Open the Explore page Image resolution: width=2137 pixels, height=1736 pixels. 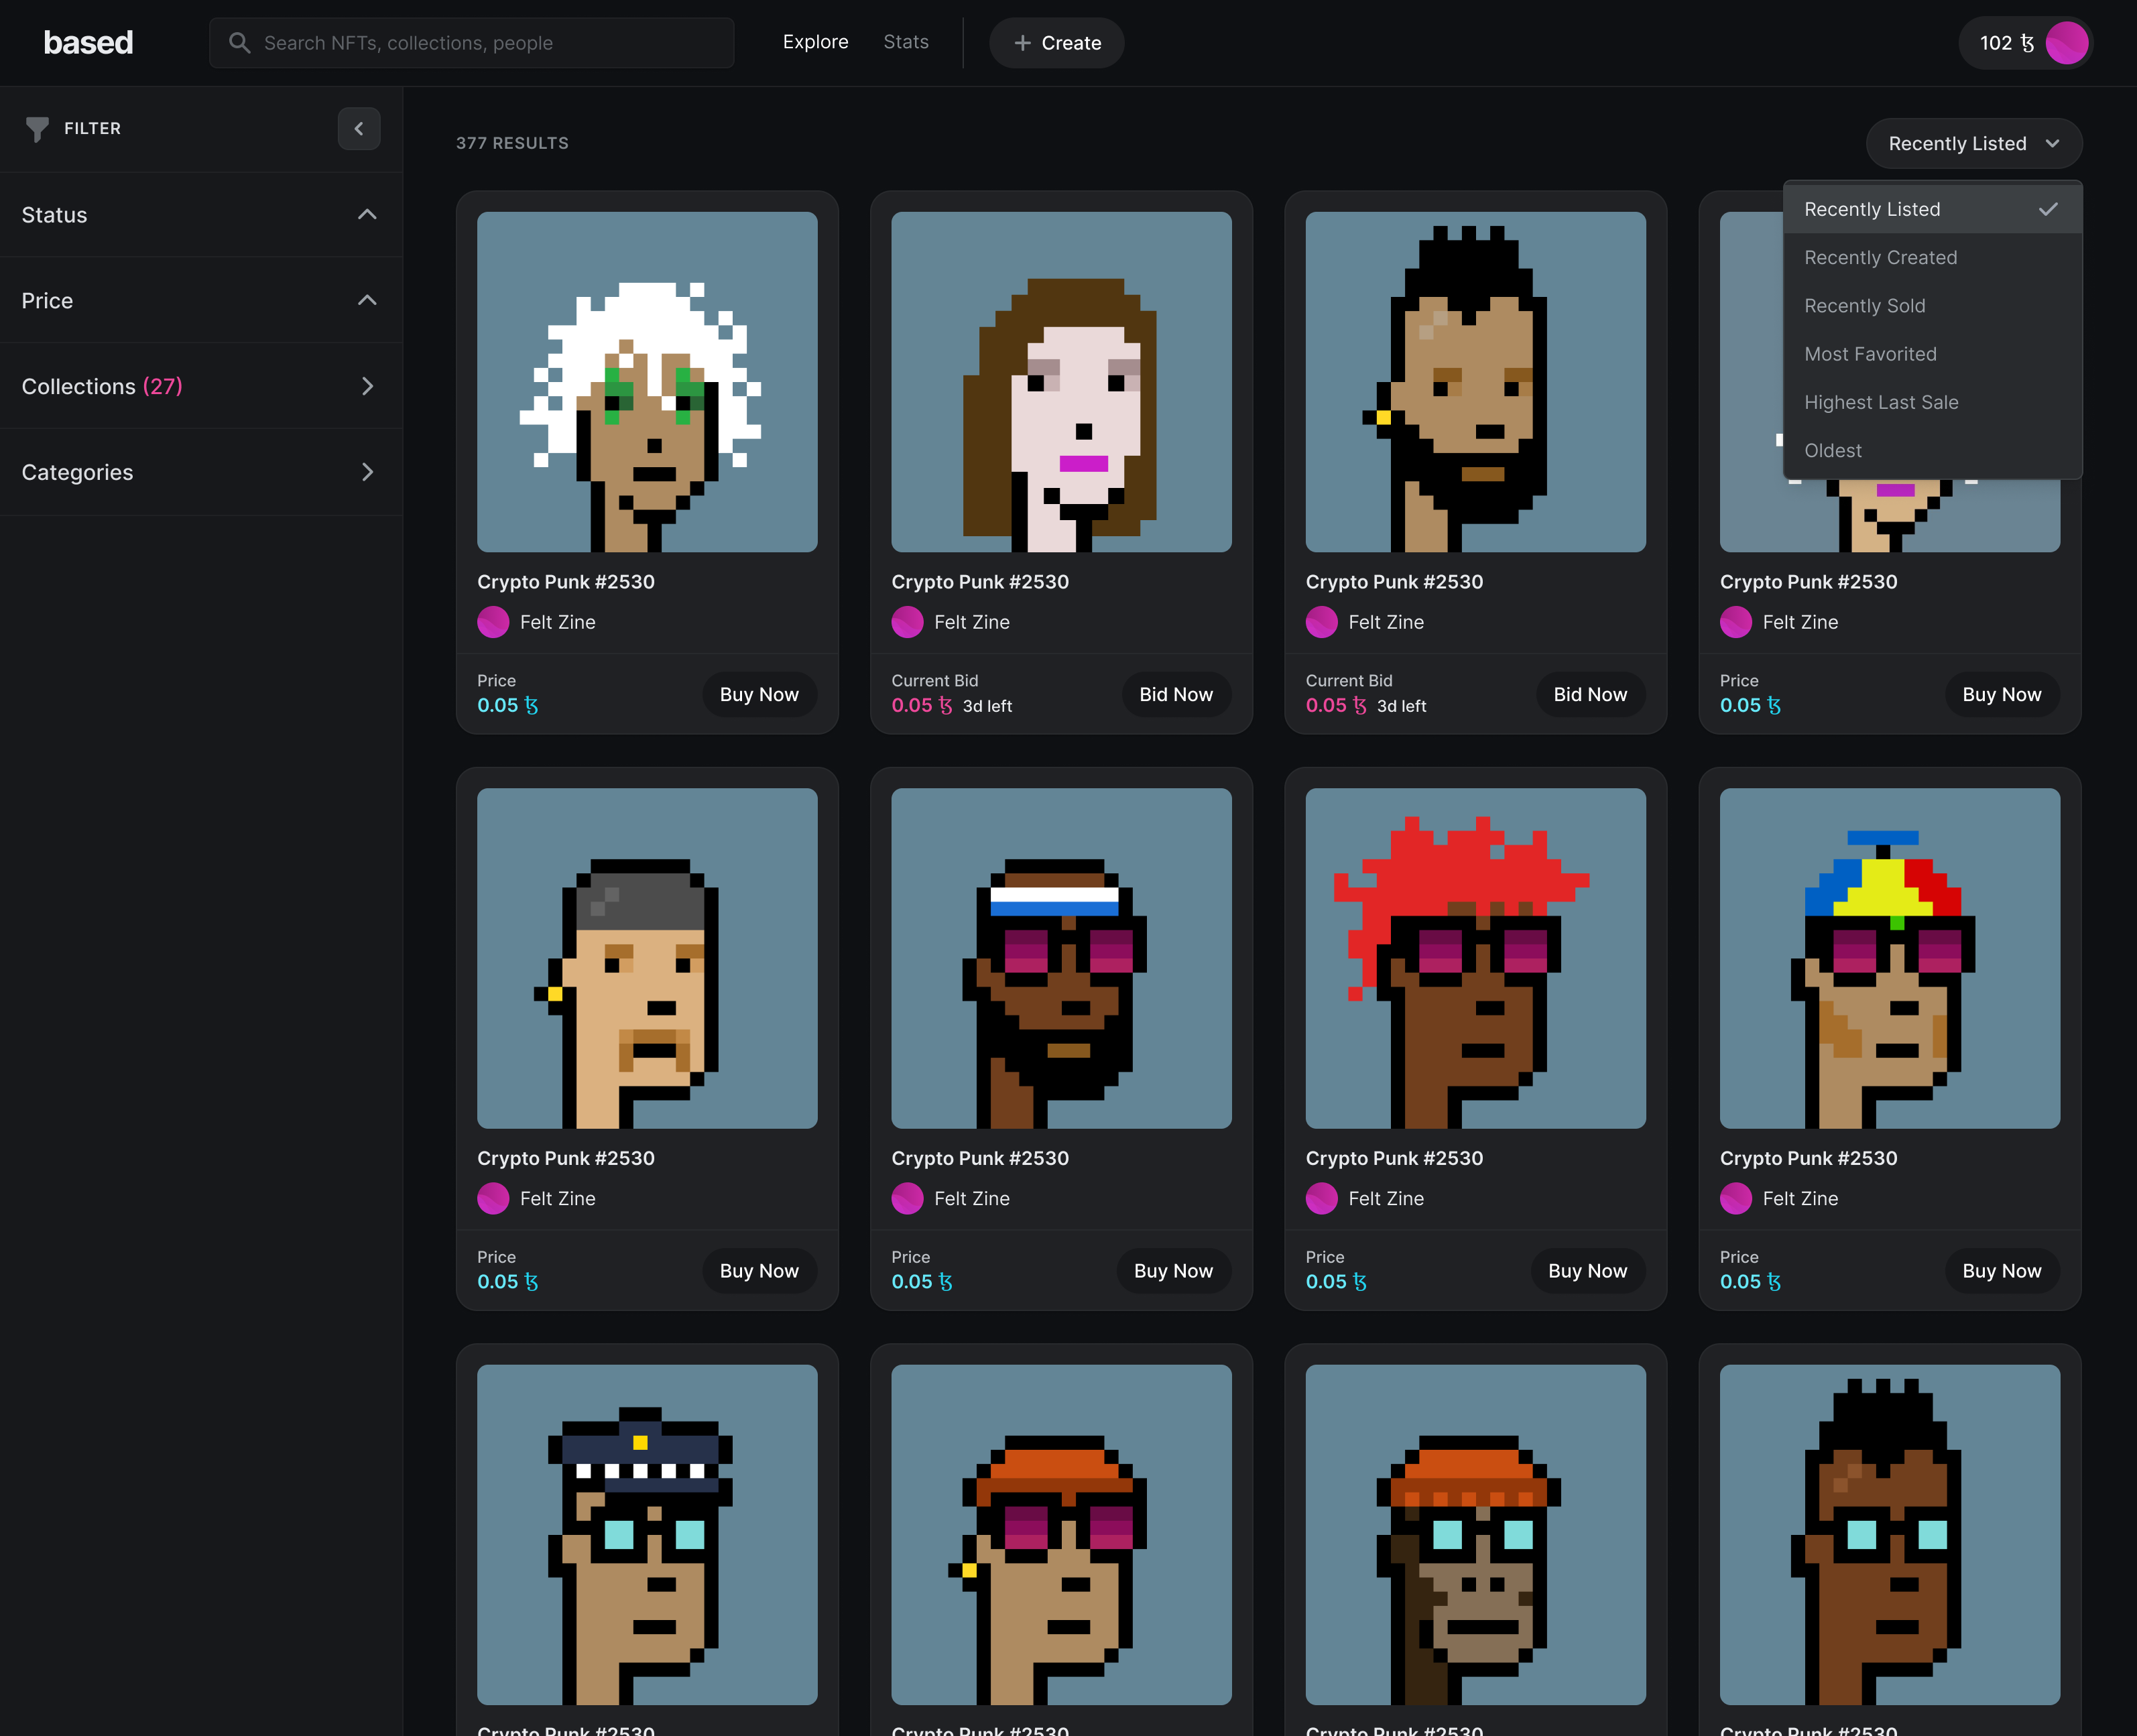[815, 42]
